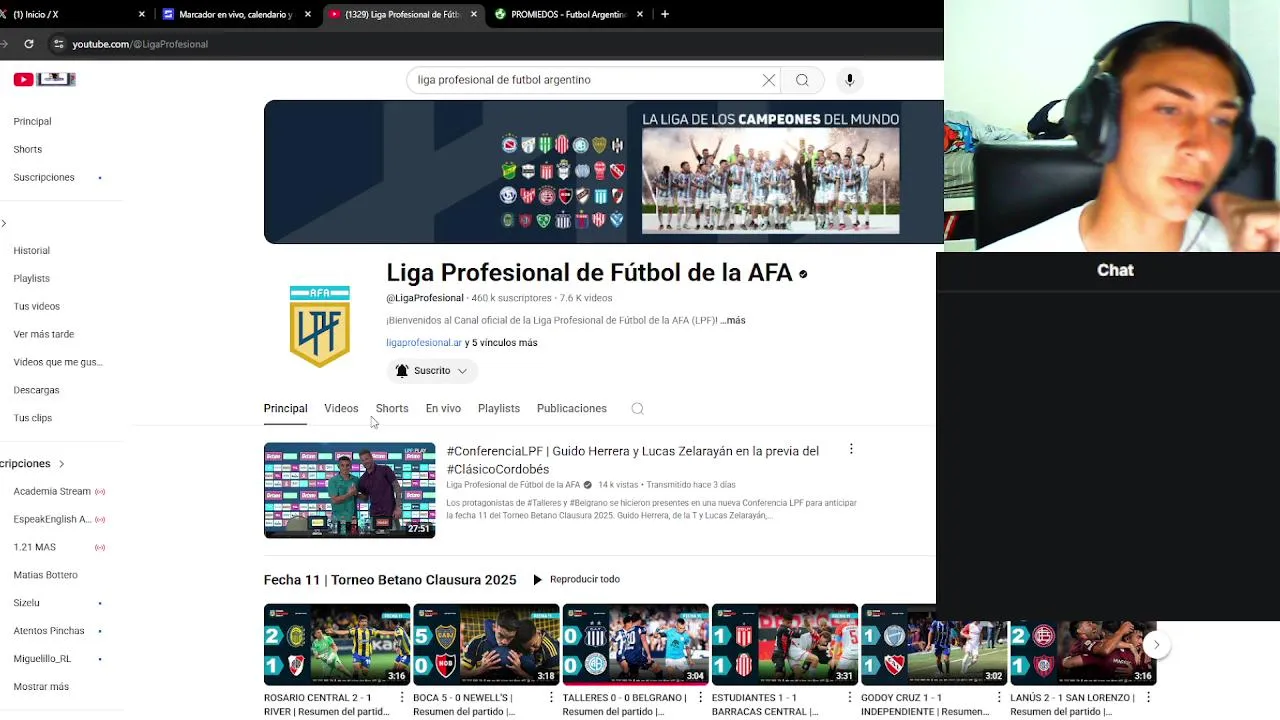Open Shorts in the sidebar

click(28, 150)
